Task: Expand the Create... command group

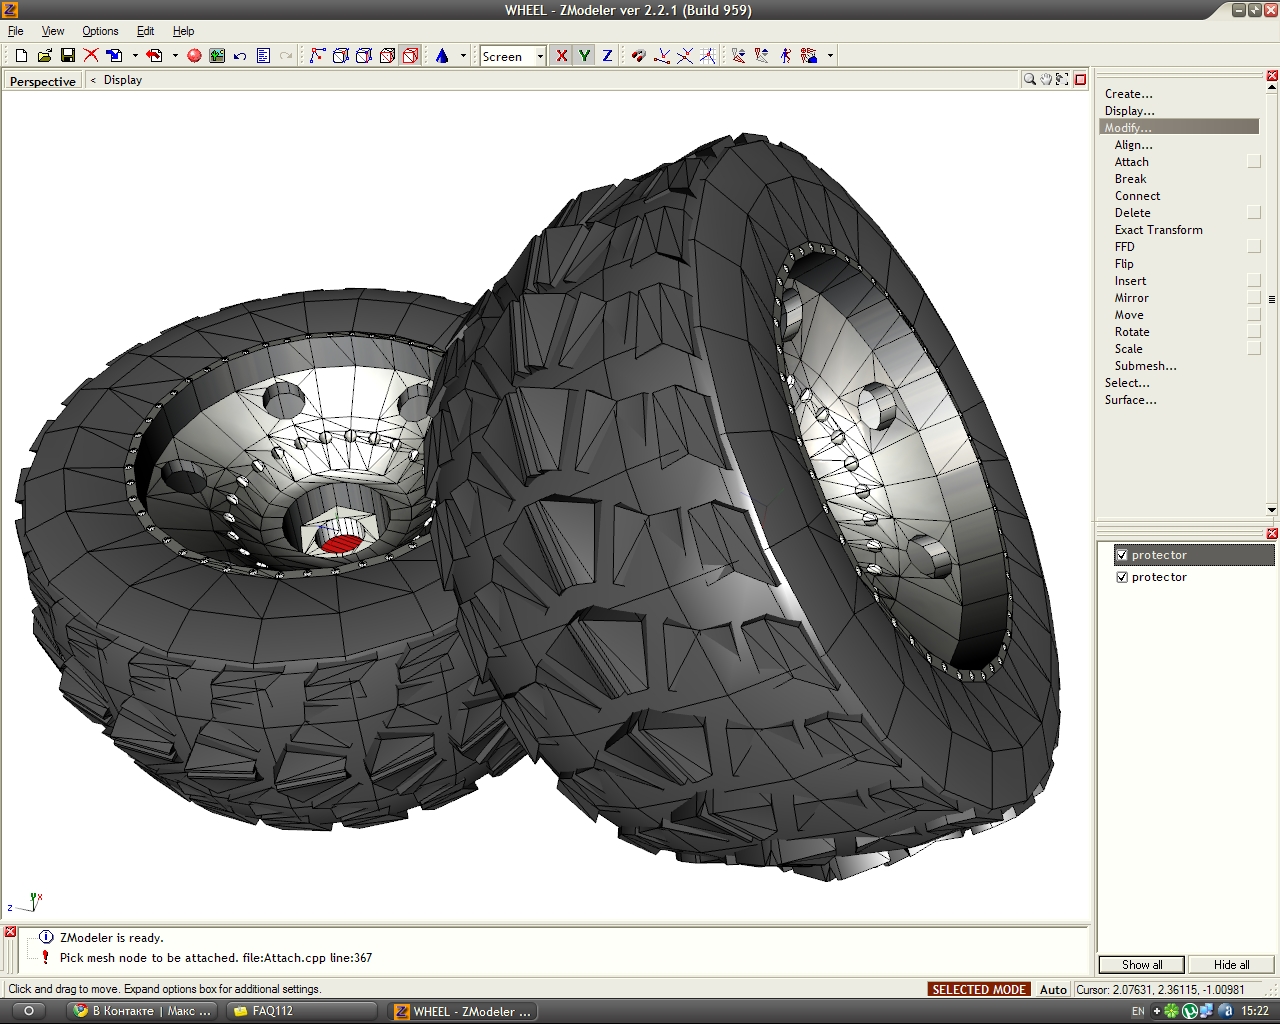Action: (1128, 94)
